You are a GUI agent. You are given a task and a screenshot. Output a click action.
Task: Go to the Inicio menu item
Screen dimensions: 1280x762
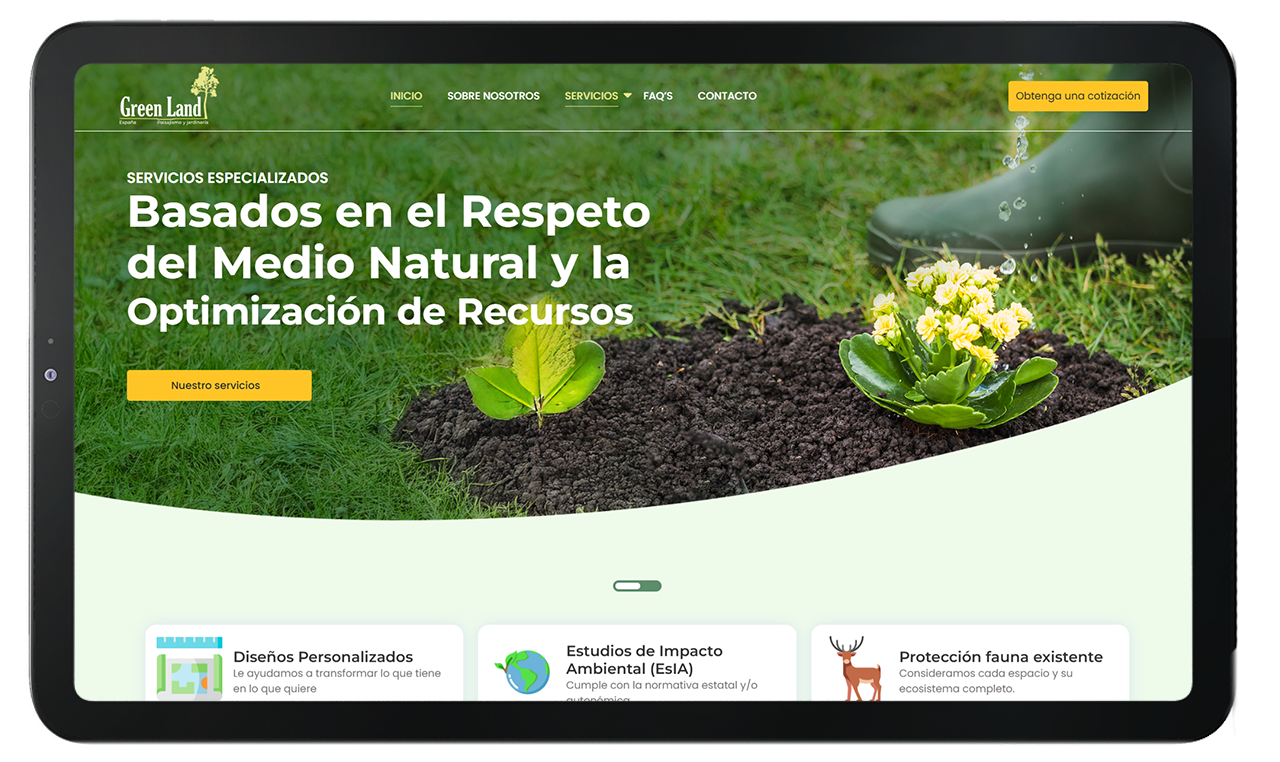(406, 96)
